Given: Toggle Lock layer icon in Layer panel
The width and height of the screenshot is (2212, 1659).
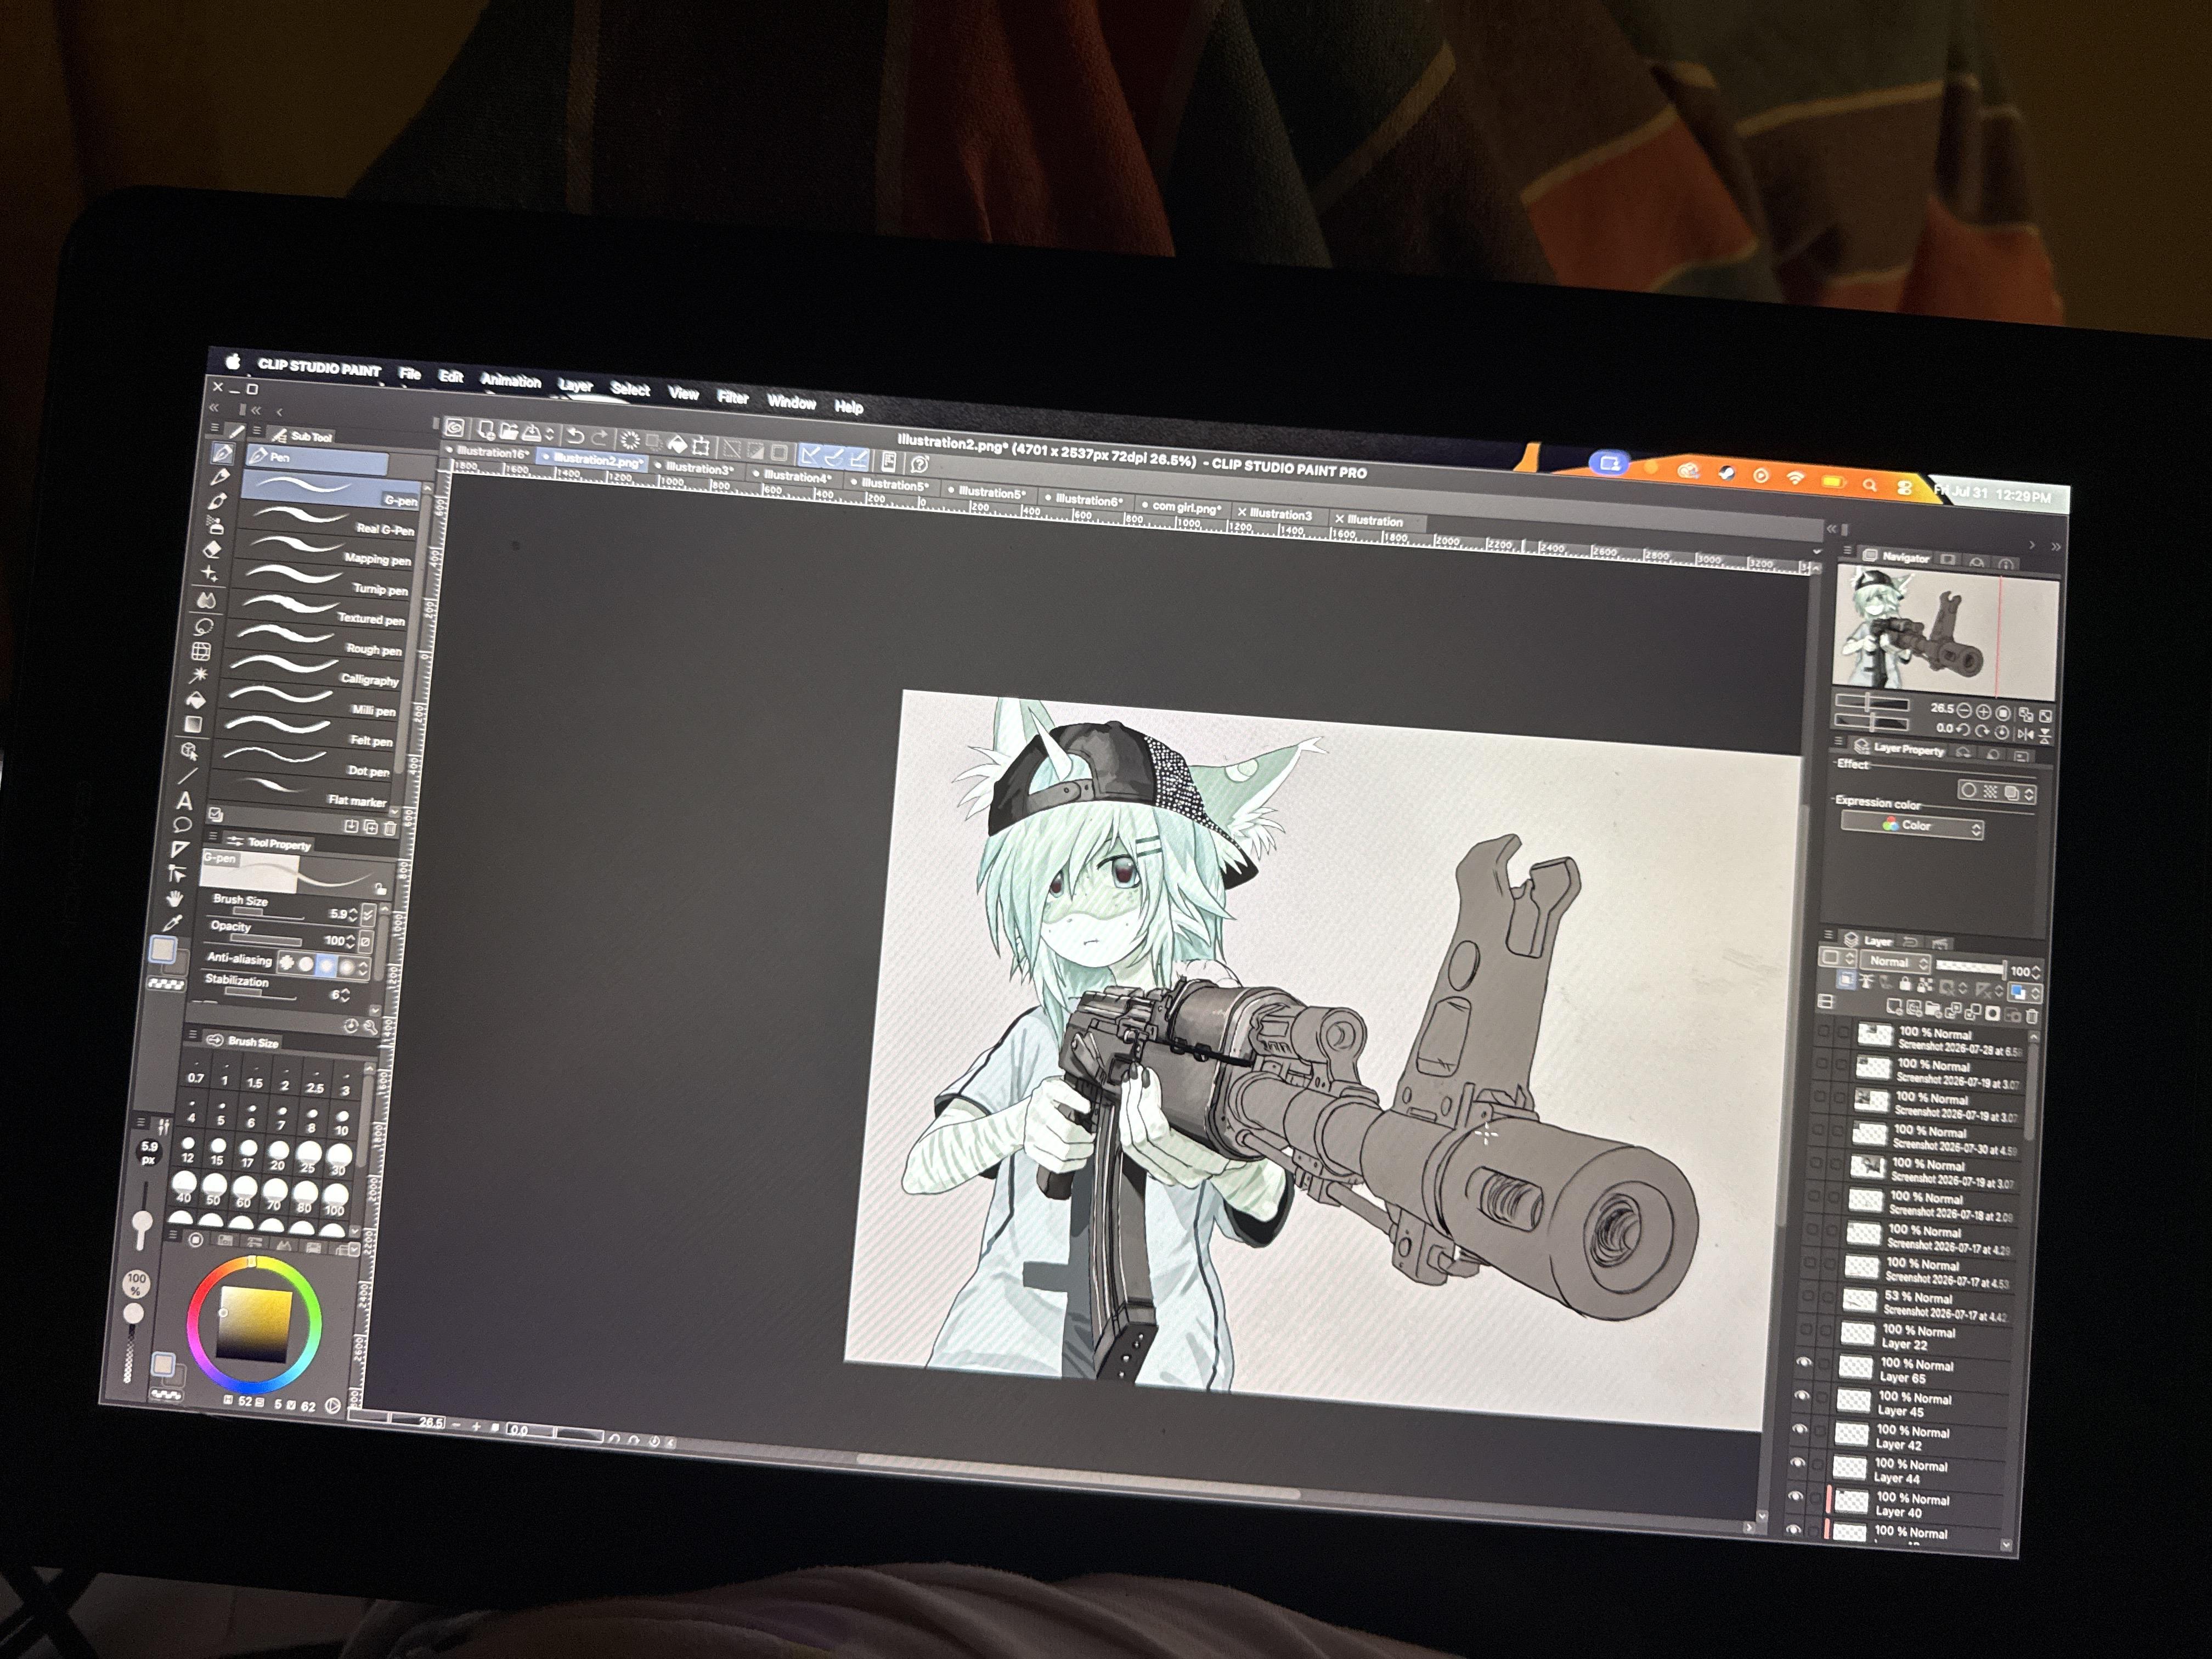Looking at the screenshot, I should 1906,985.
